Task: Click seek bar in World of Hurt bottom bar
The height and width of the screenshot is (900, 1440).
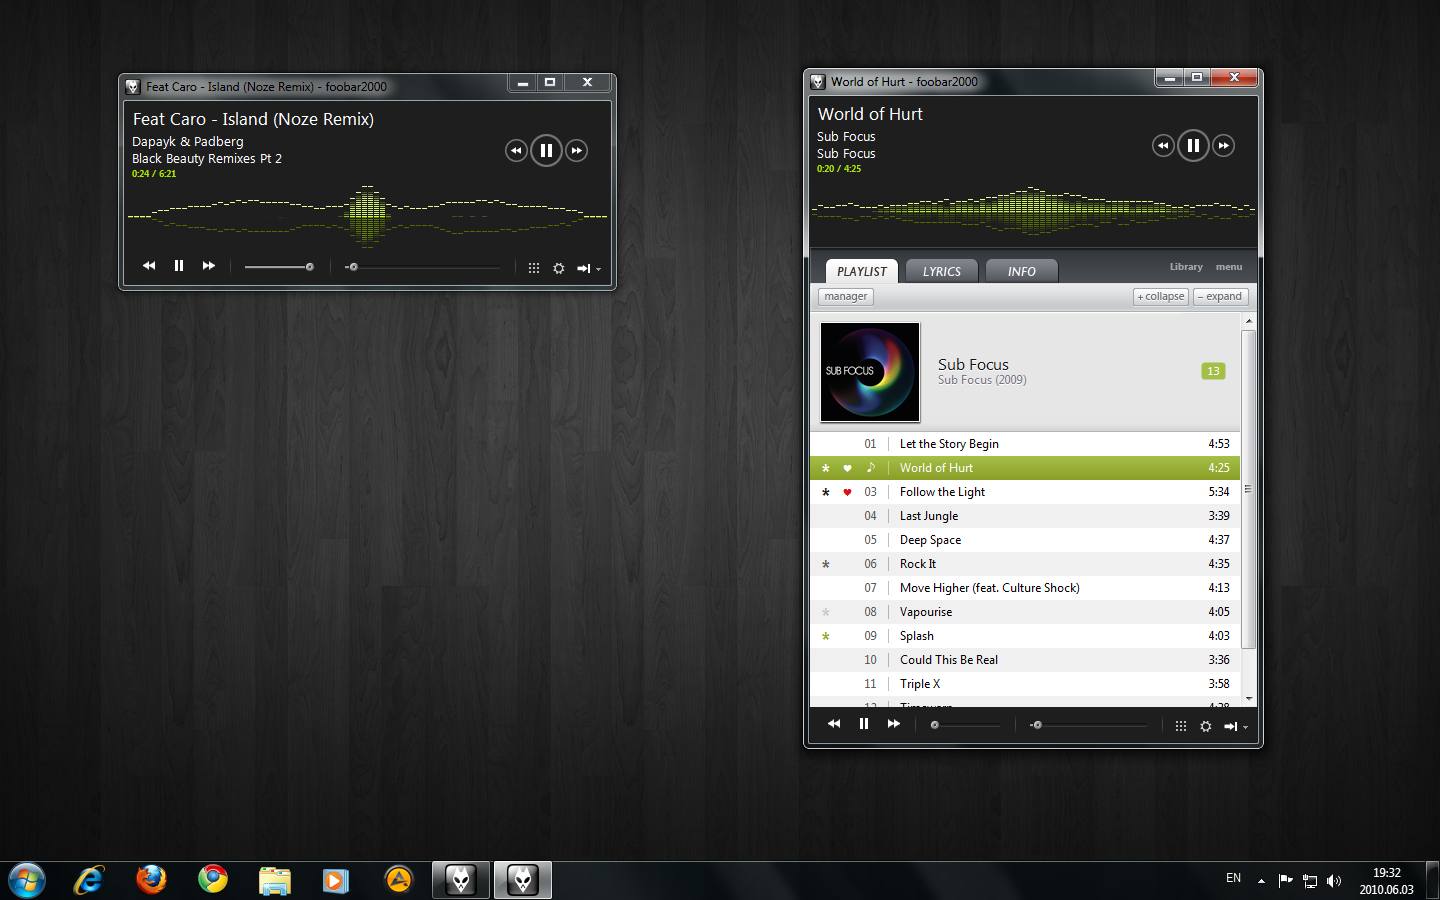Action: click(x=1089, y=725)
